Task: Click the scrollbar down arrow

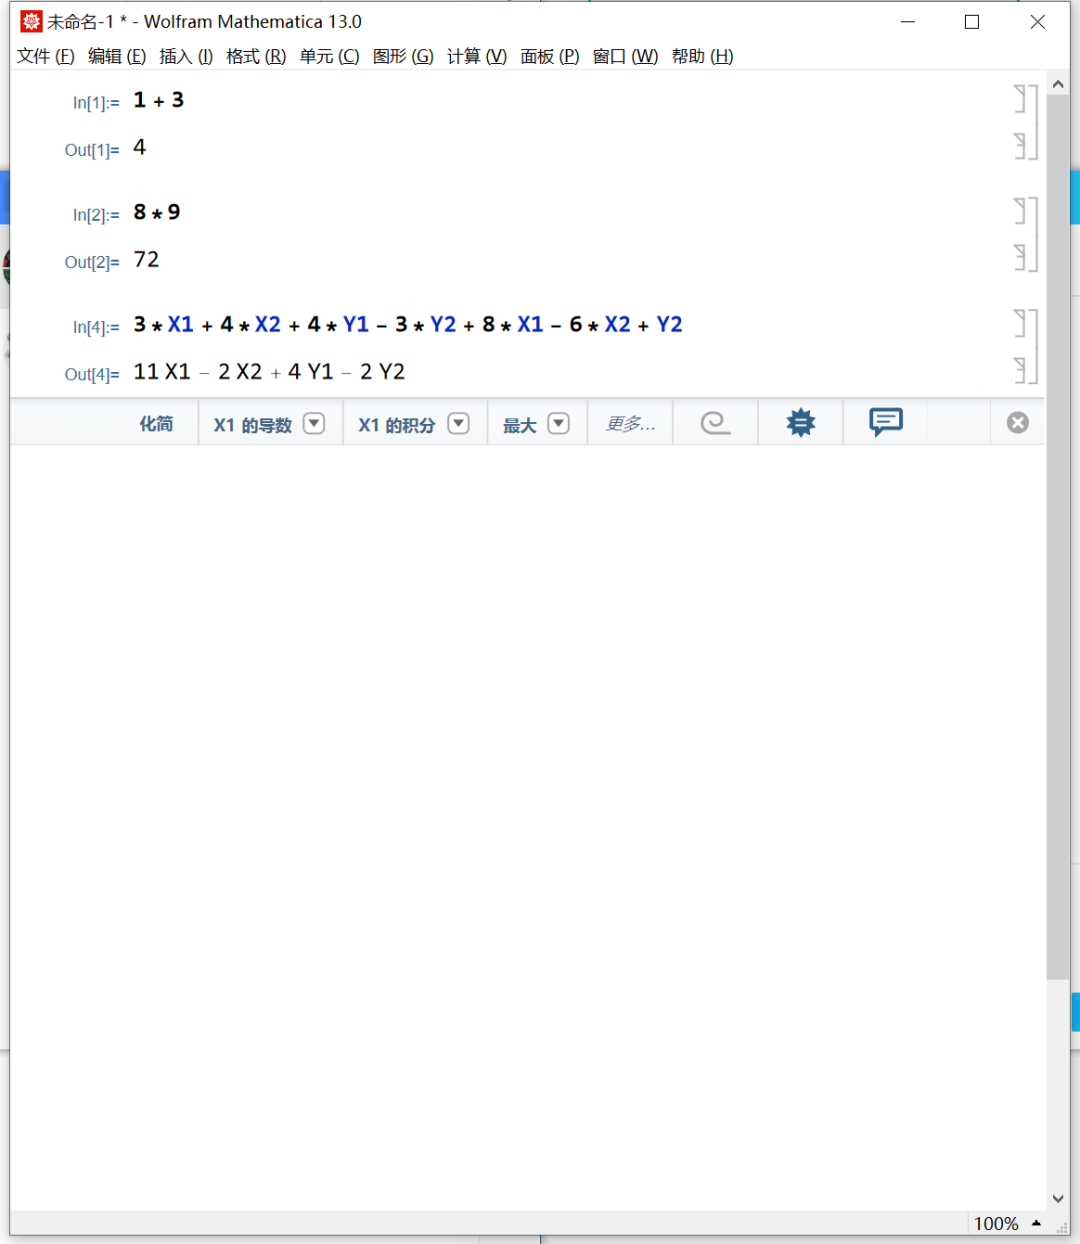Action: click(x=1058, y=1198)
